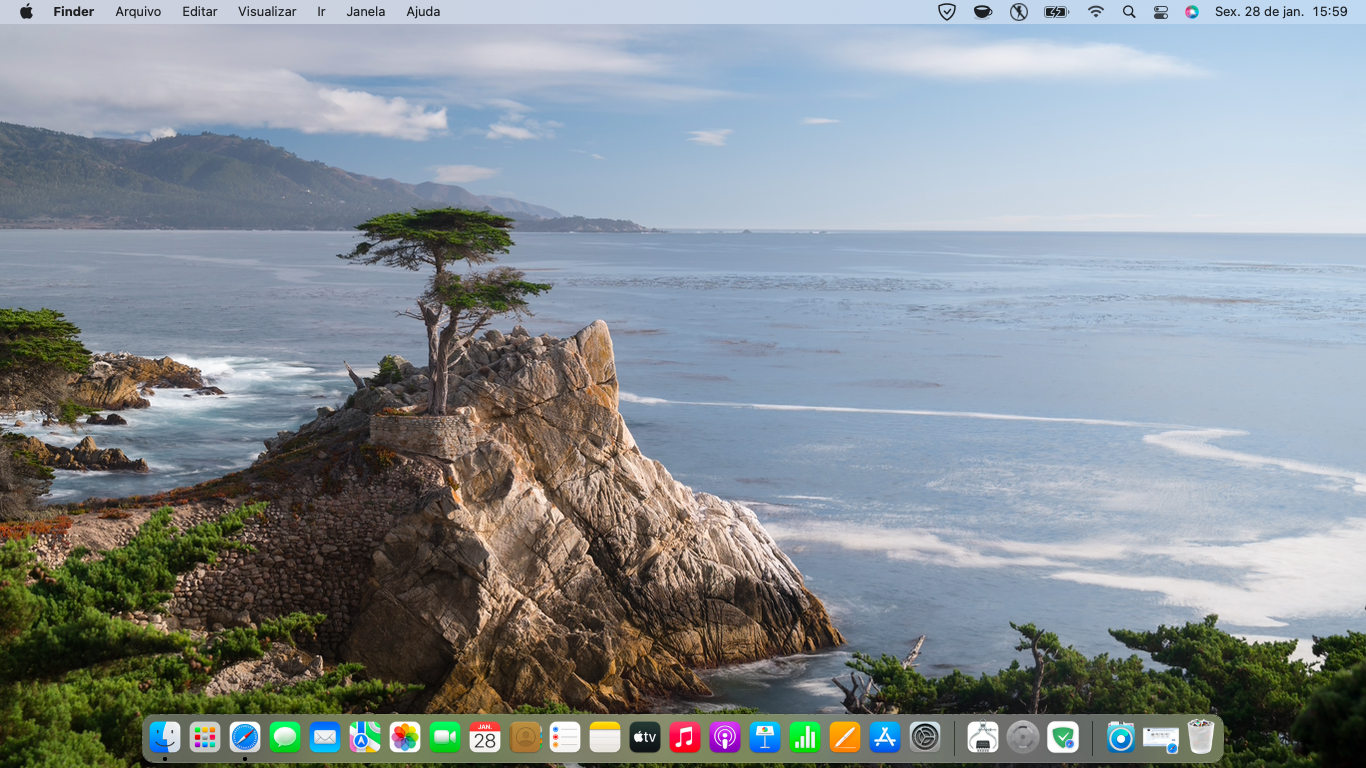The image size is (1366, 768).
Task: Expand the battery status menu
Action: [1056, 12]
